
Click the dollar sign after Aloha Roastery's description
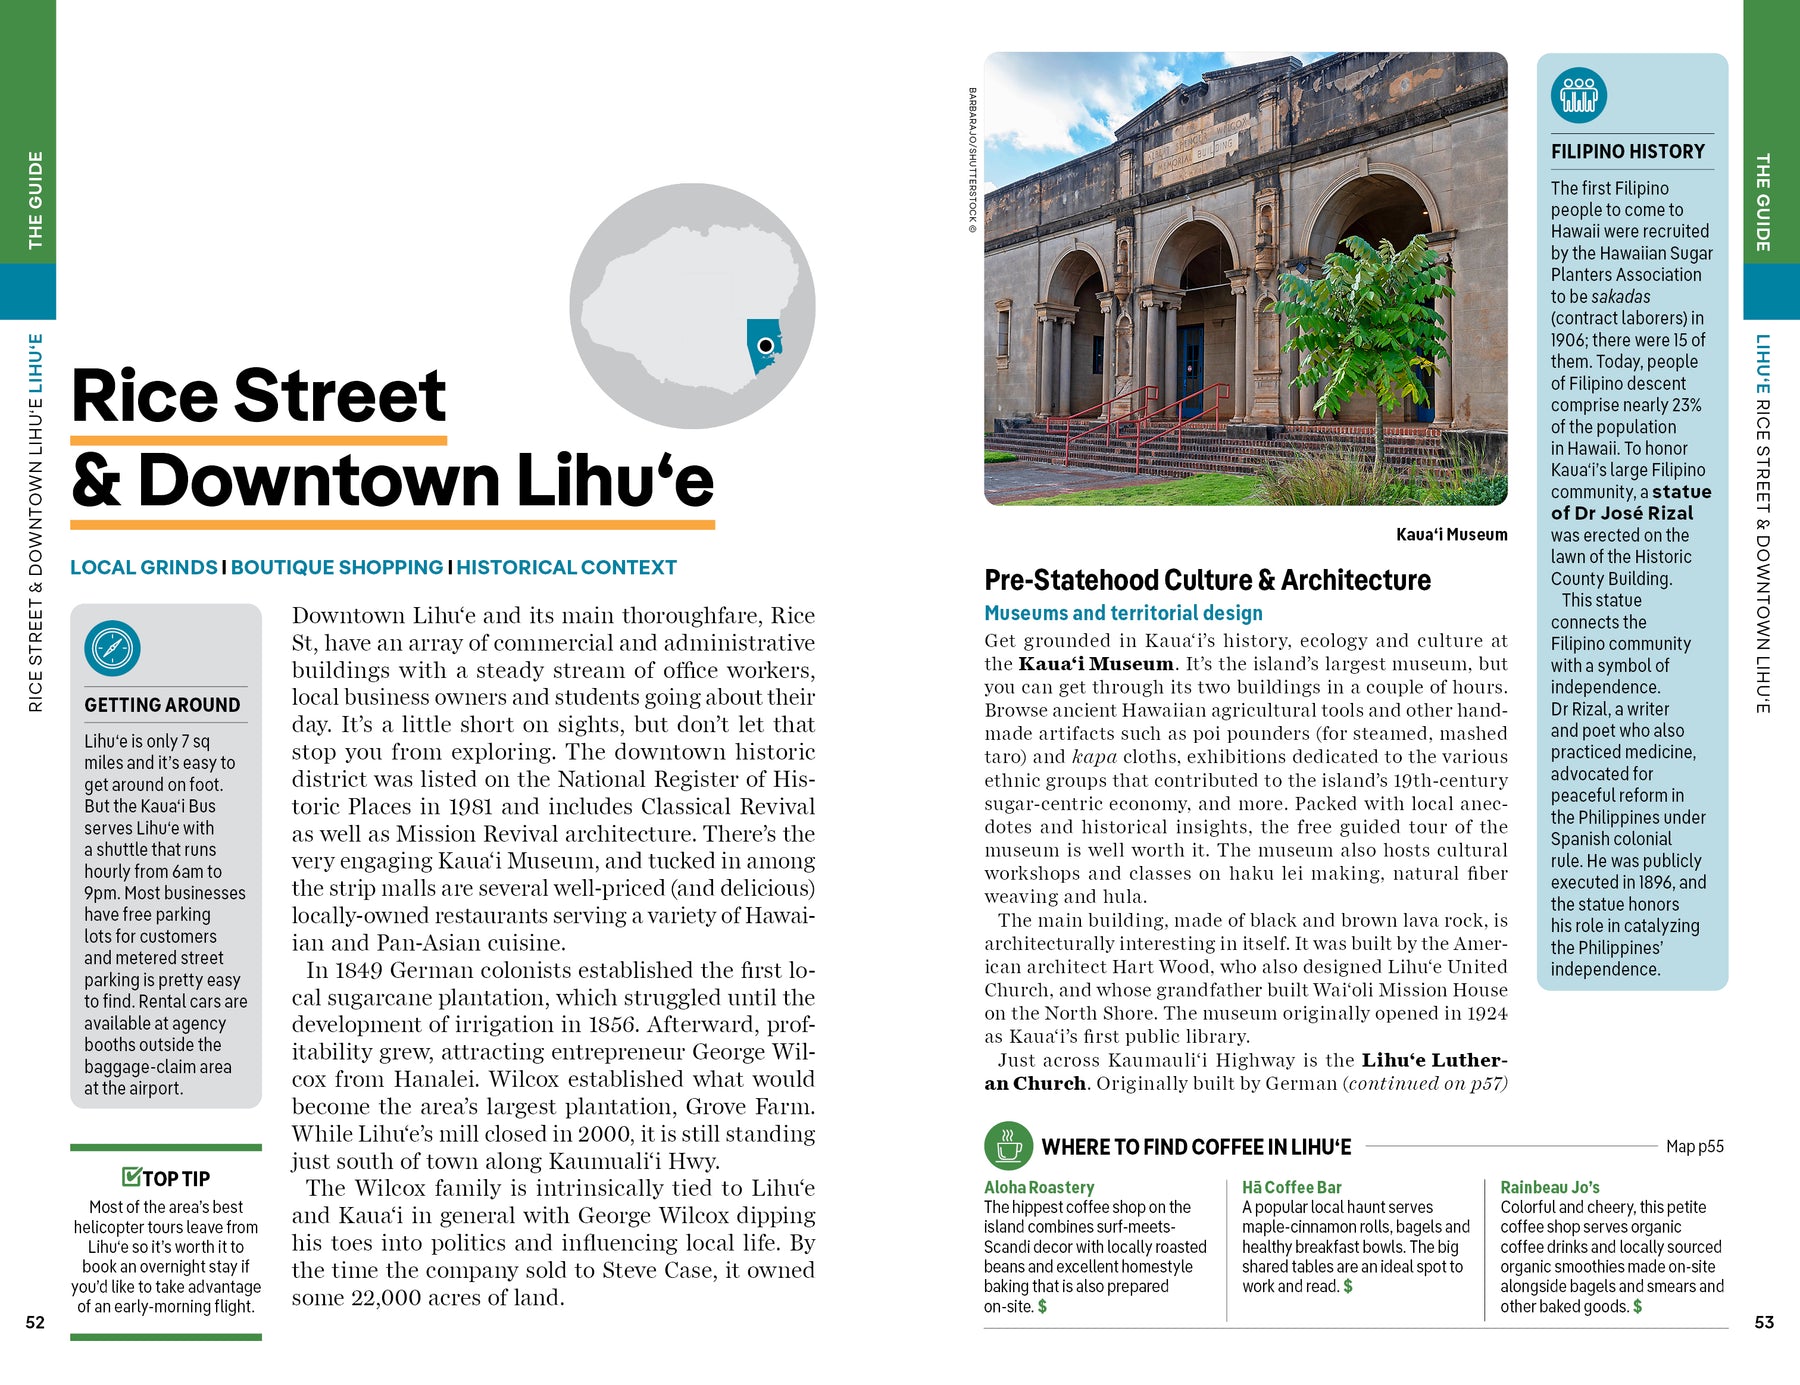point(1042,1306)
